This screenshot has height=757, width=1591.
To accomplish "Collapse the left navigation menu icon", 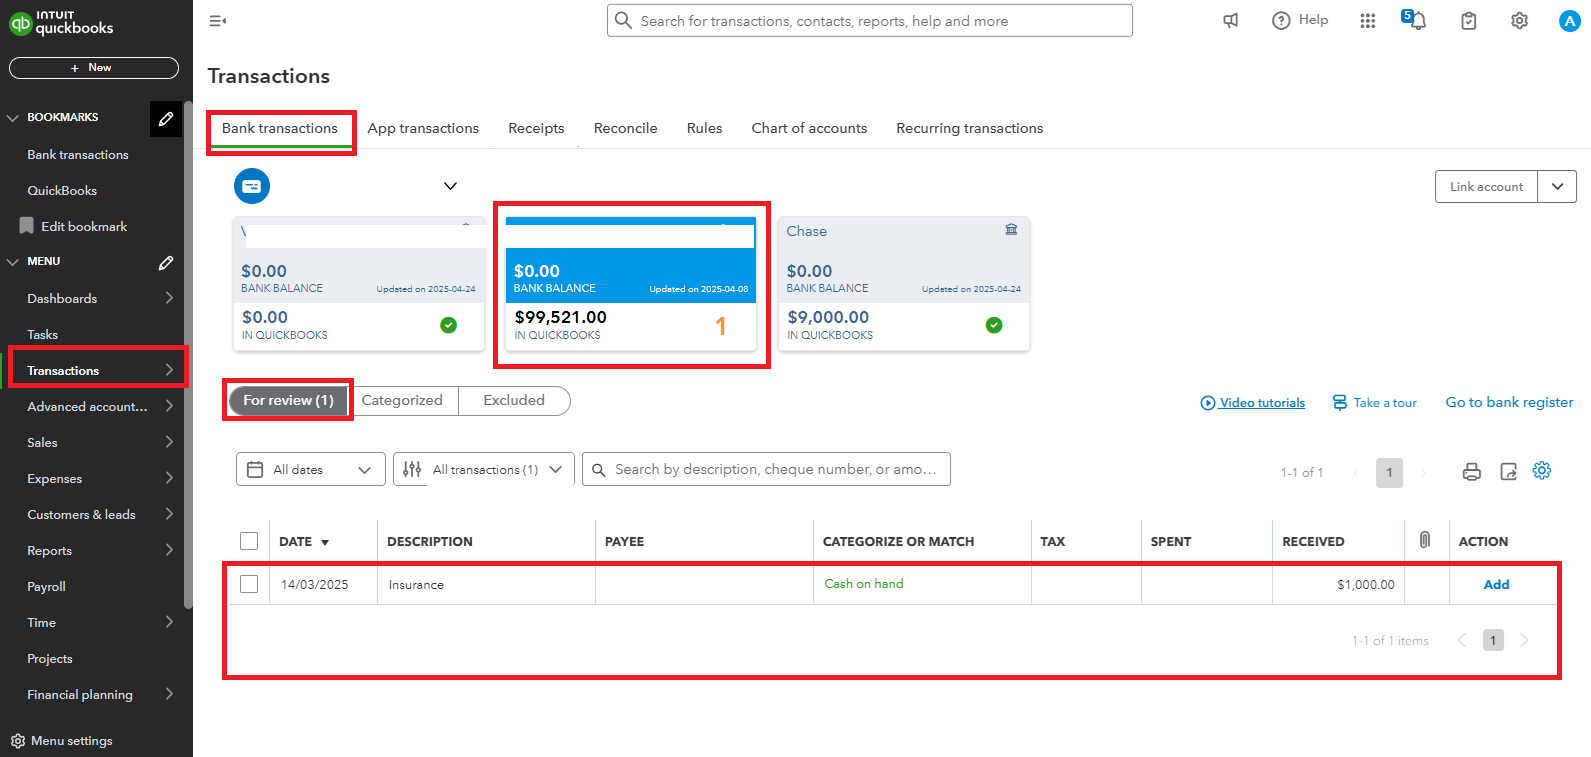I will coord(217,21).
